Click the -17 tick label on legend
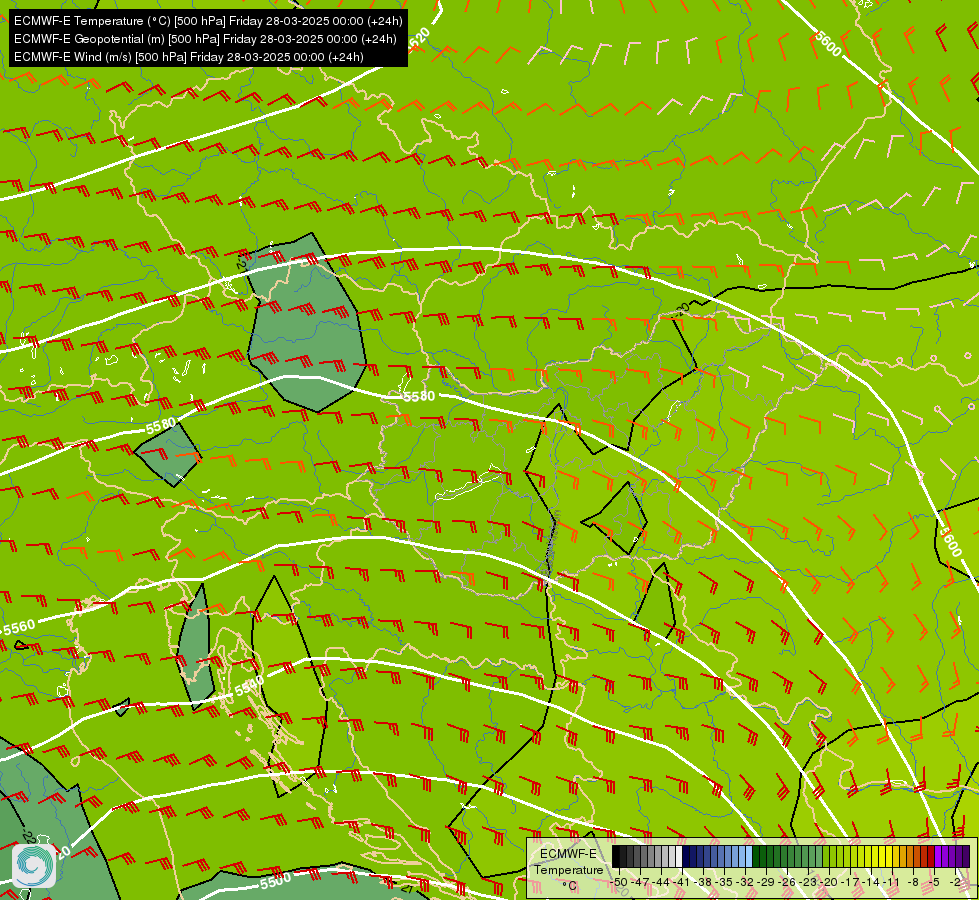 pos(850,882)
